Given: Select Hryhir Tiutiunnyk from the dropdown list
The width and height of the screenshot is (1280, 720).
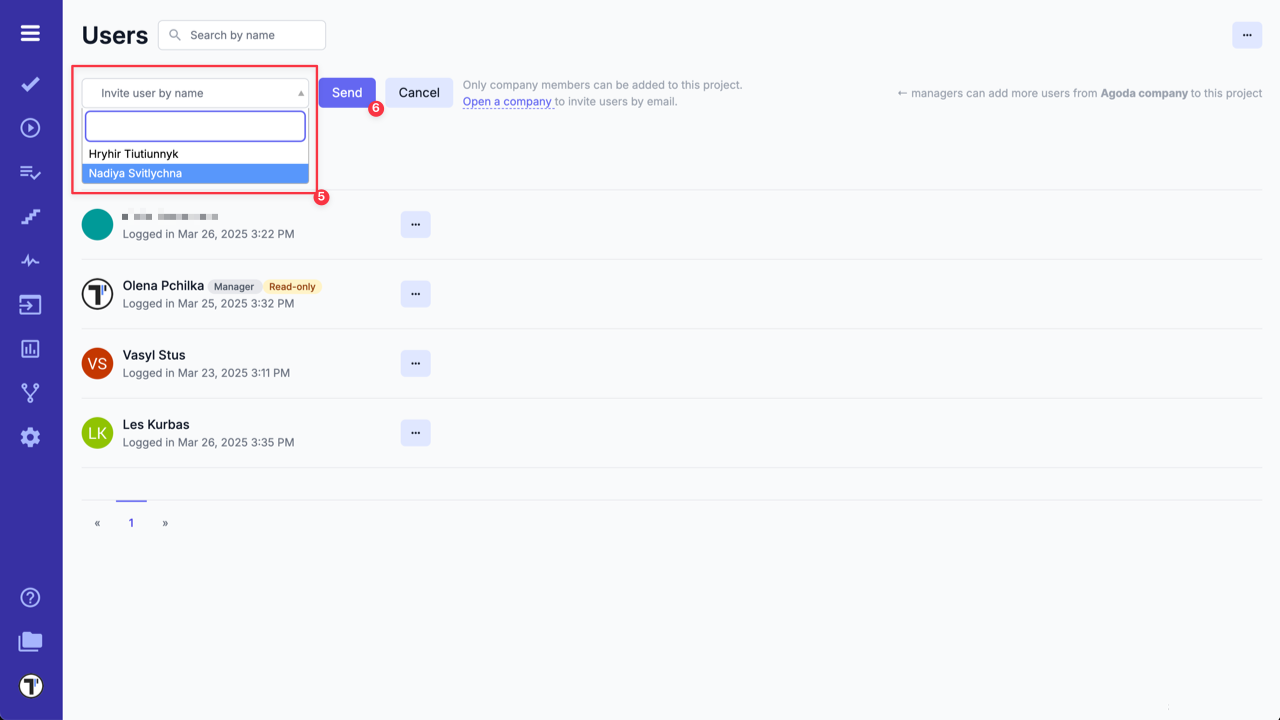Looking at the screenshot, I should [133, 154].
